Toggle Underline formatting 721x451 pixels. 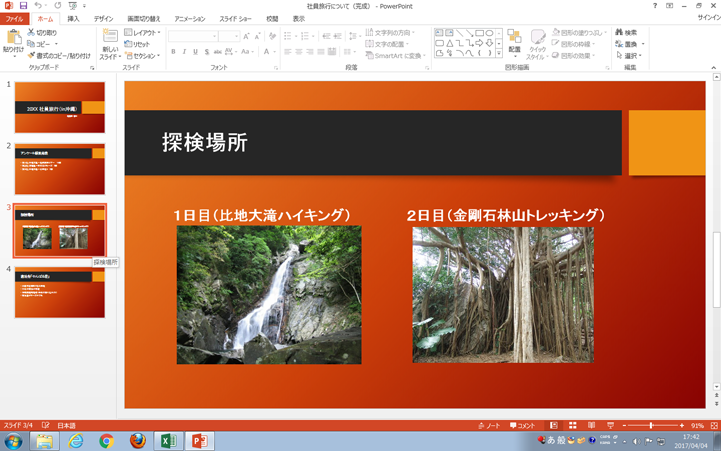point(195,52)
